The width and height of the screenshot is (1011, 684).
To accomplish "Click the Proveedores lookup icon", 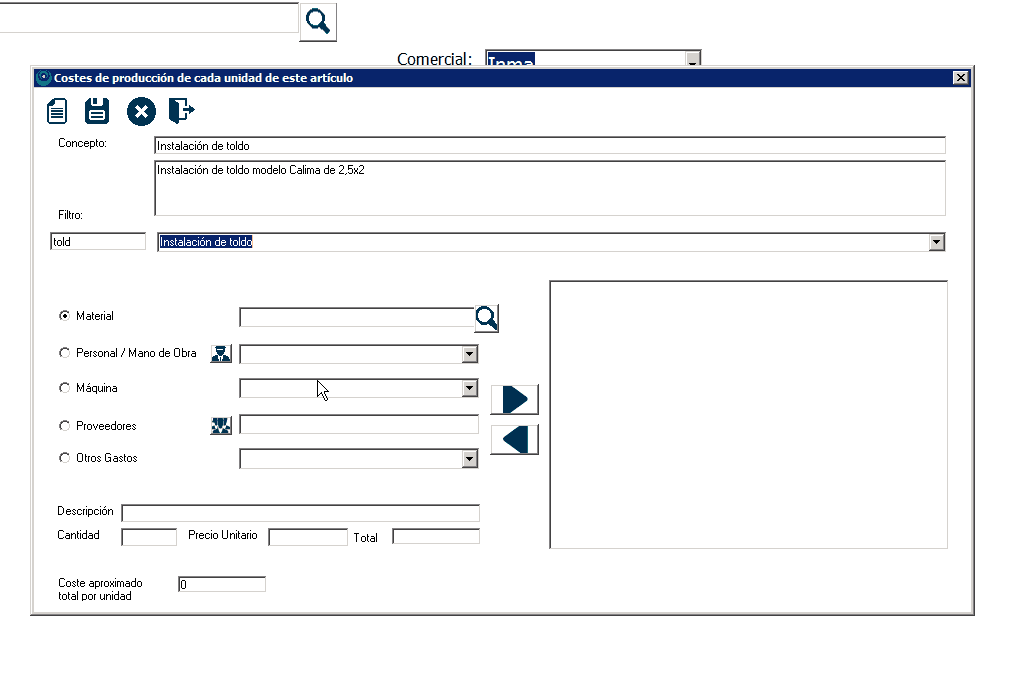I will (221, 426).
